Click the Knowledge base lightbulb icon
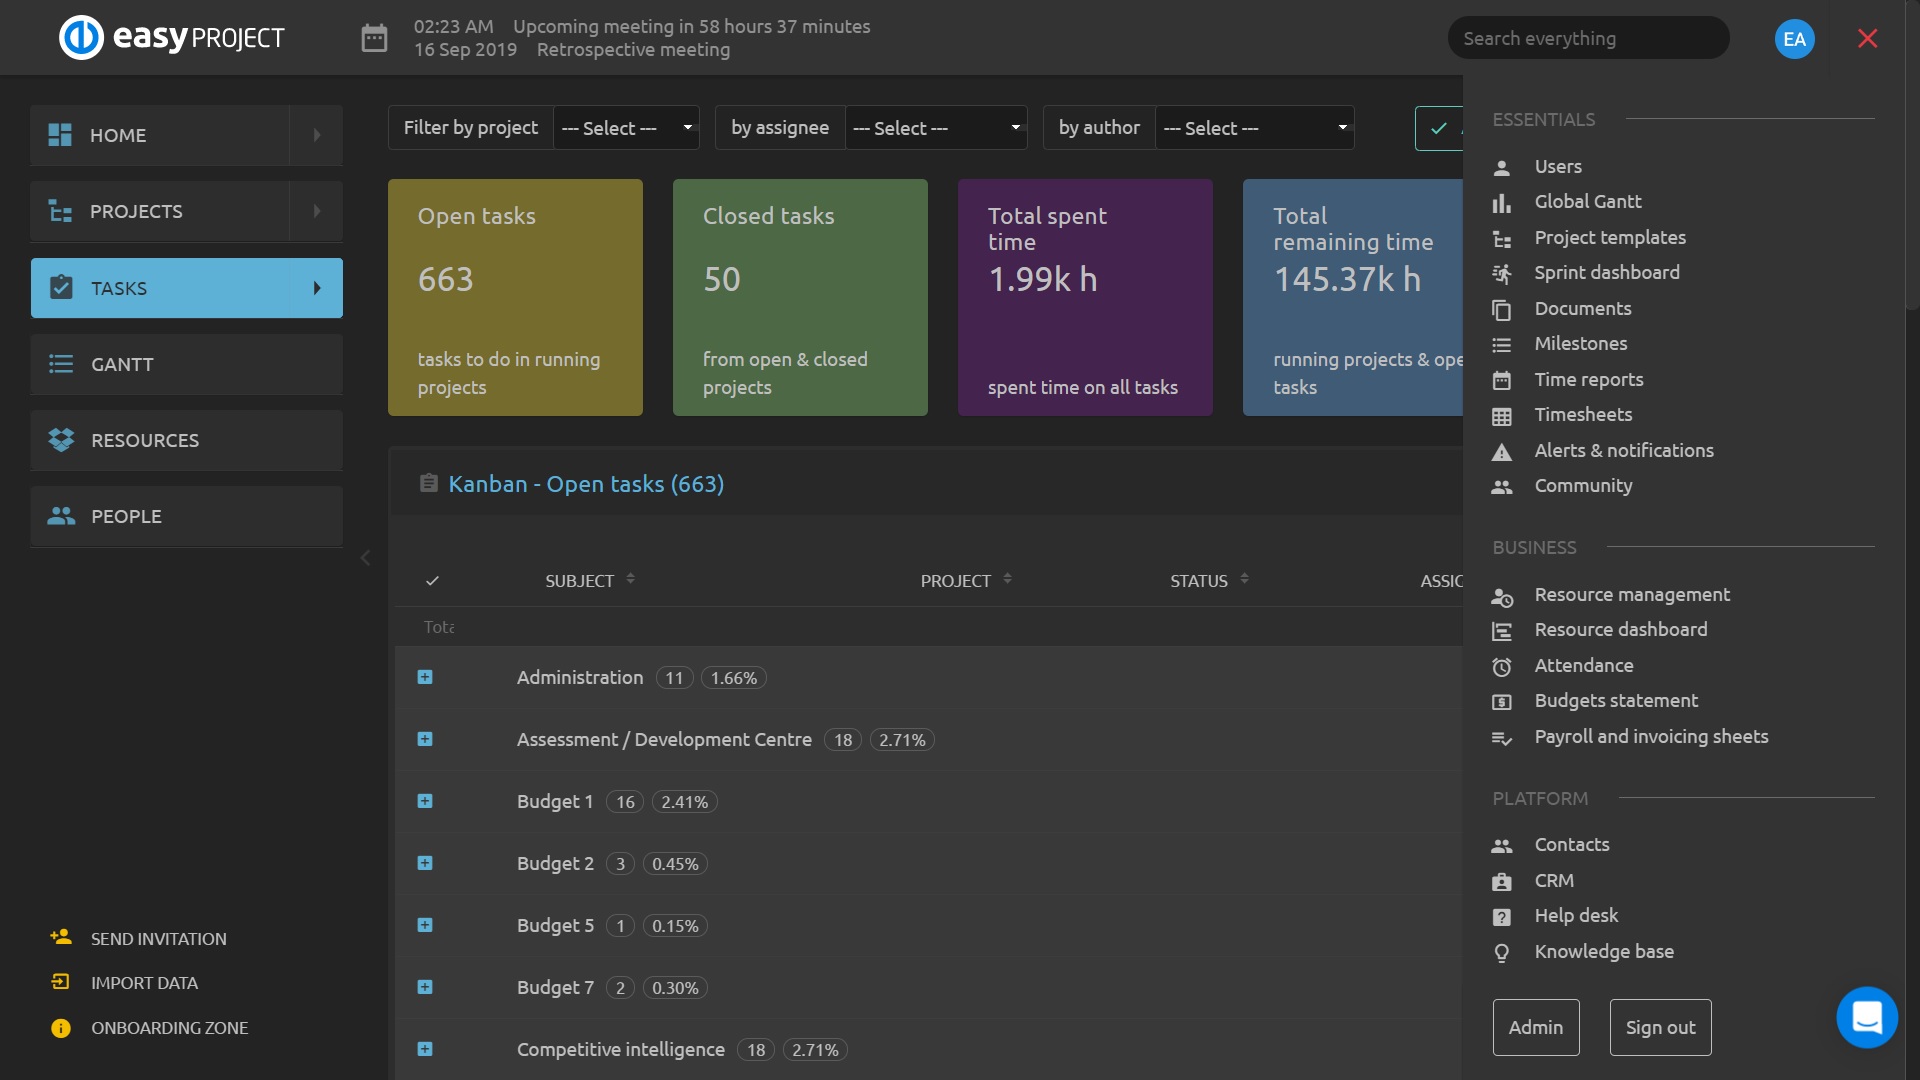The width and height of the screenshot is (1920, 1080). click(x=1501, y=953)
